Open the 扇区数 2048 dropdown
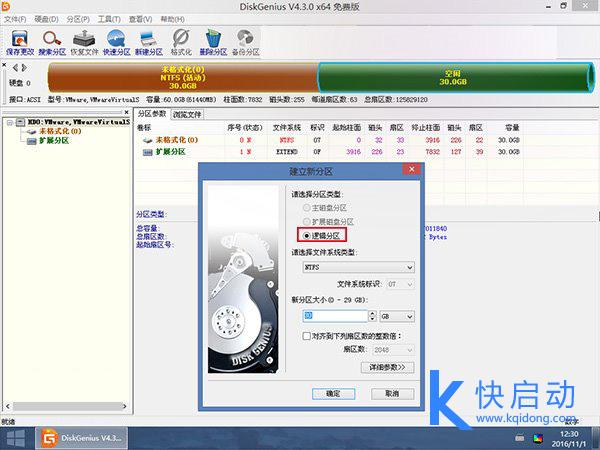Image resolution: width=600 pixels, height=450 pixels. [393, 349]
